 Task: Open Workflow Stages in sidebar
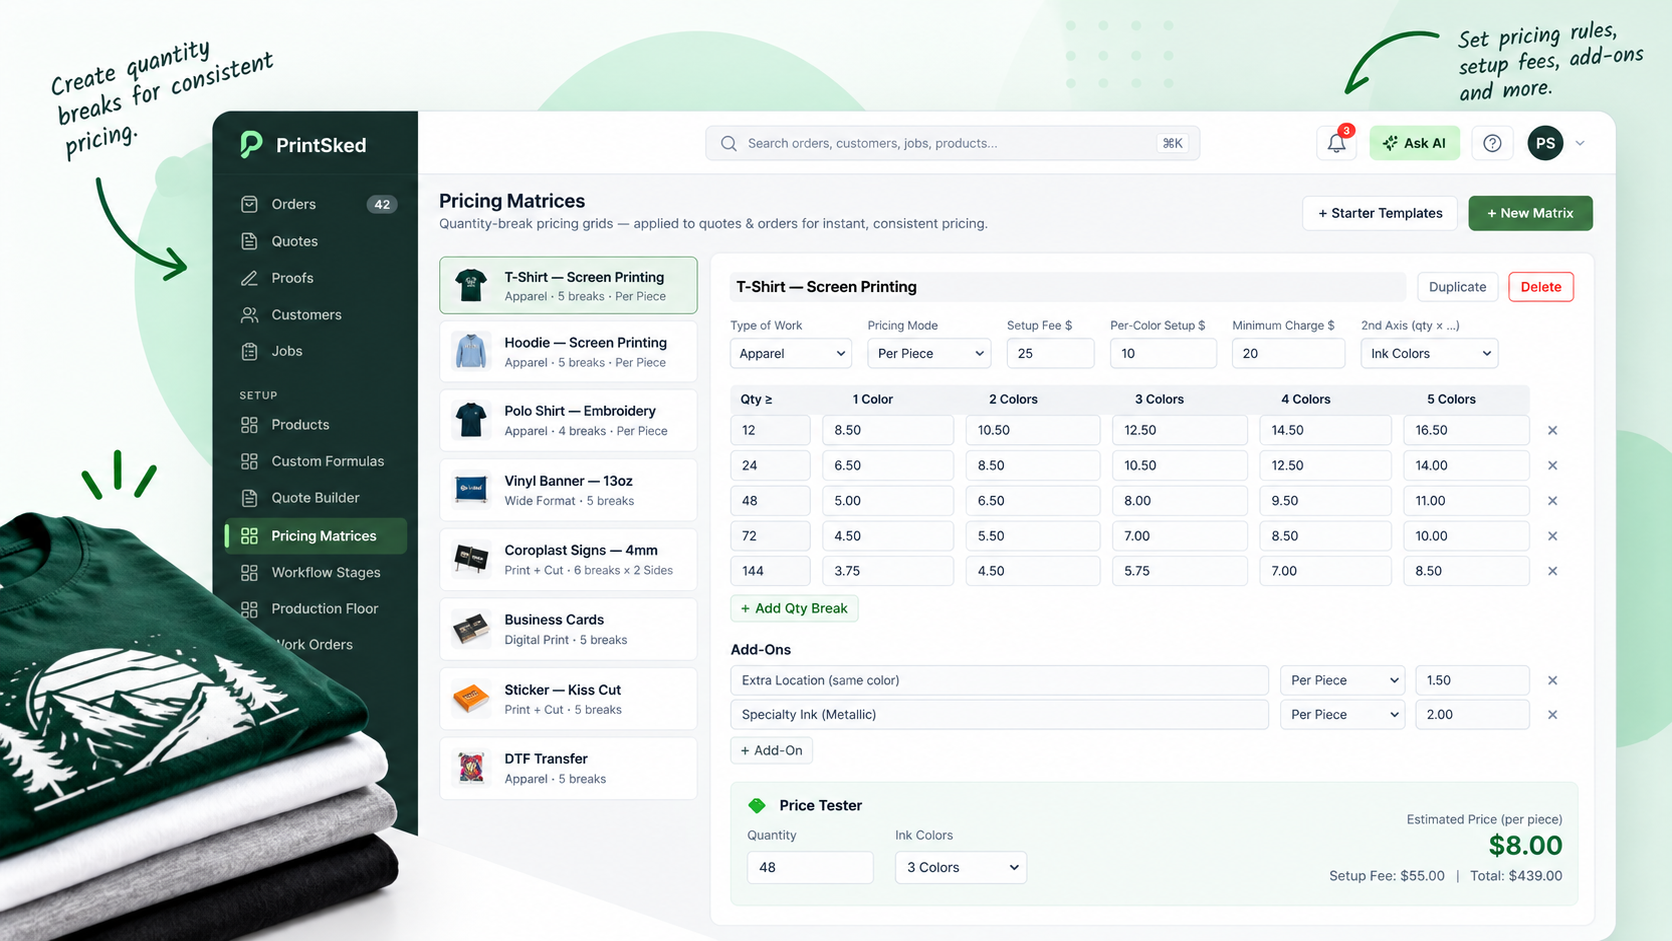316,572
